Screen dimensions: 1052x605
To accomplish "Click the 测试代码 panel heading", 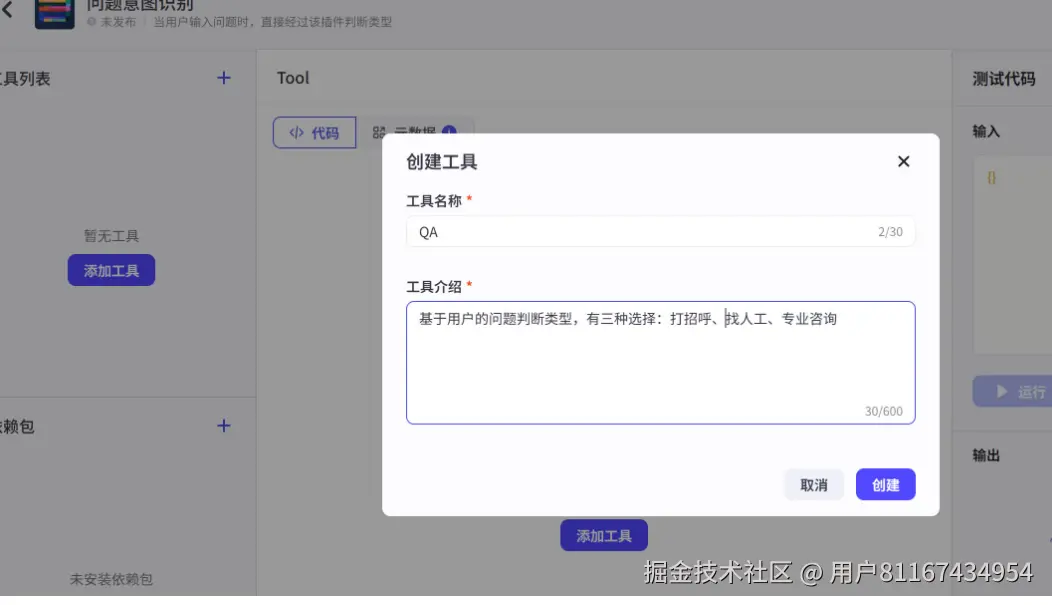I will pyautogui.click(x=1004, y=78).
